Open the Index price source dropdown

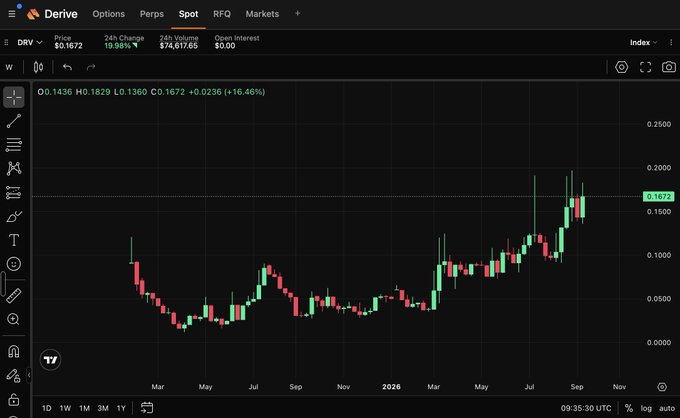click(x=643, y=42)
